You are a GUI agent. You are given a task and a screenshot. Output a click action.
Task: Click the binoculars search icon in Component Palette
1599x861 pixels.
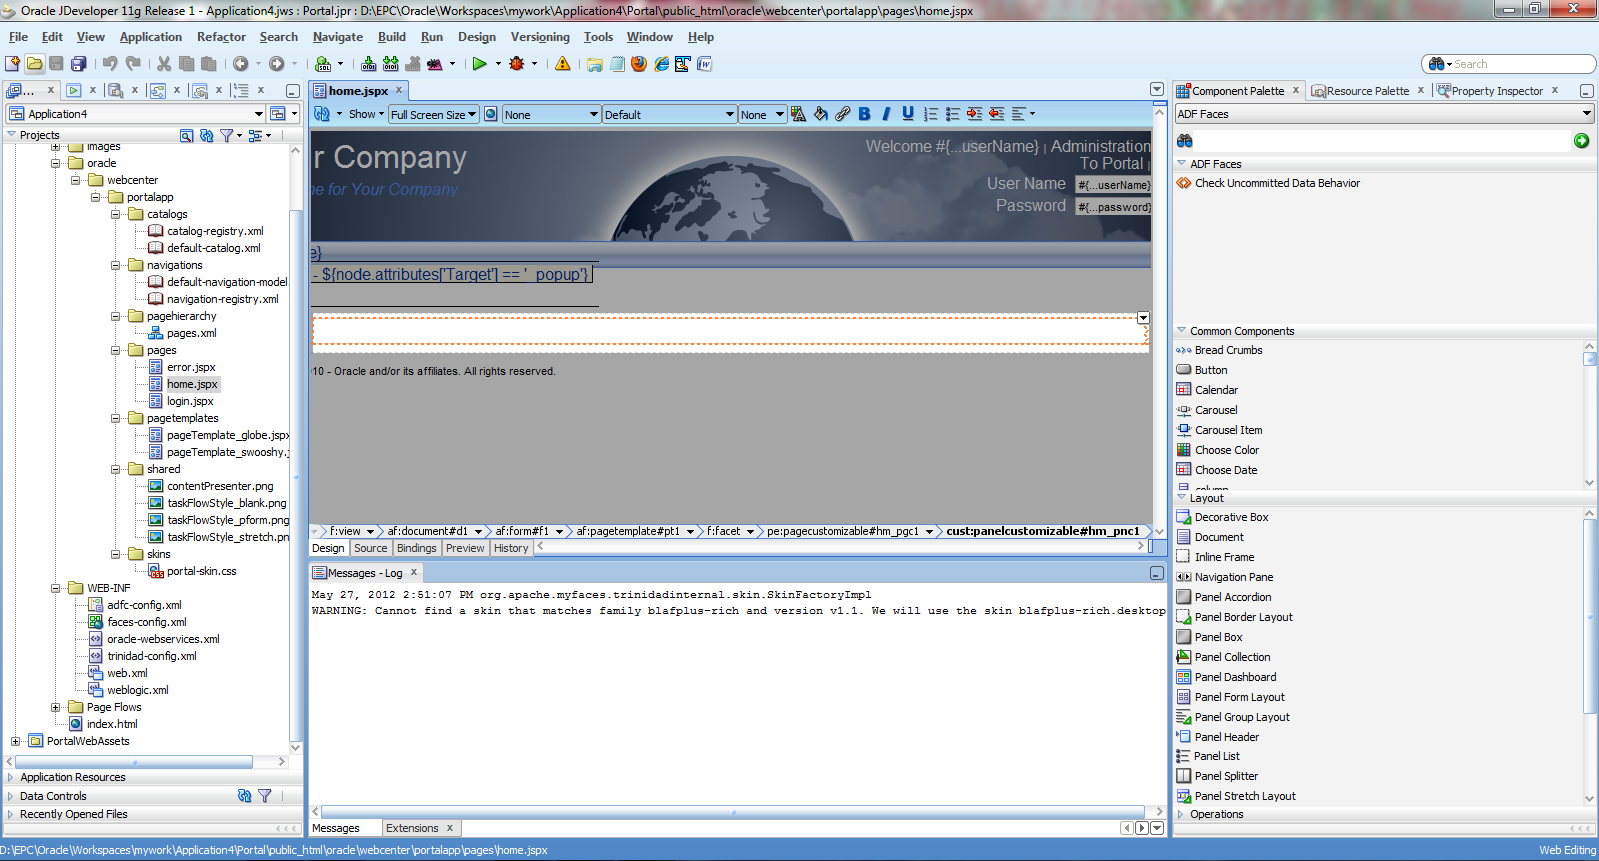coord(1185,141)
